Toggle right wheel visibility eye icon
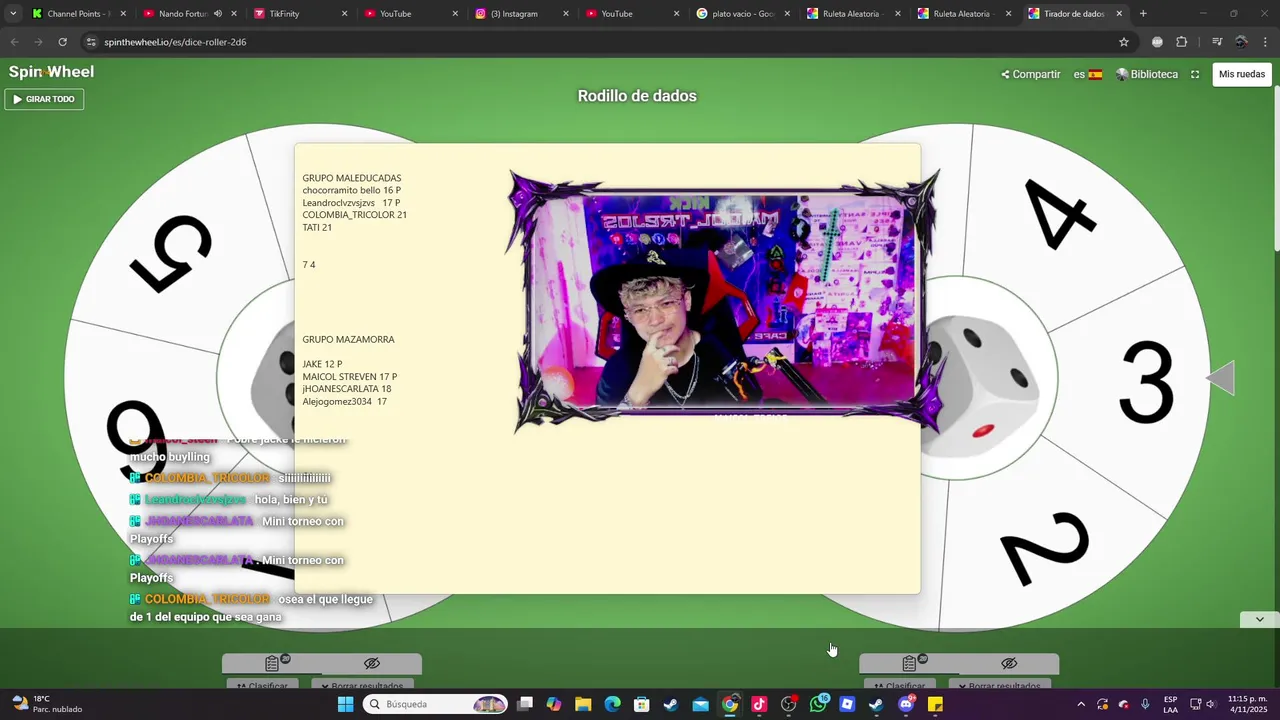The image size is (1280, 720). pyautogui.click(x=1009, y=663)
